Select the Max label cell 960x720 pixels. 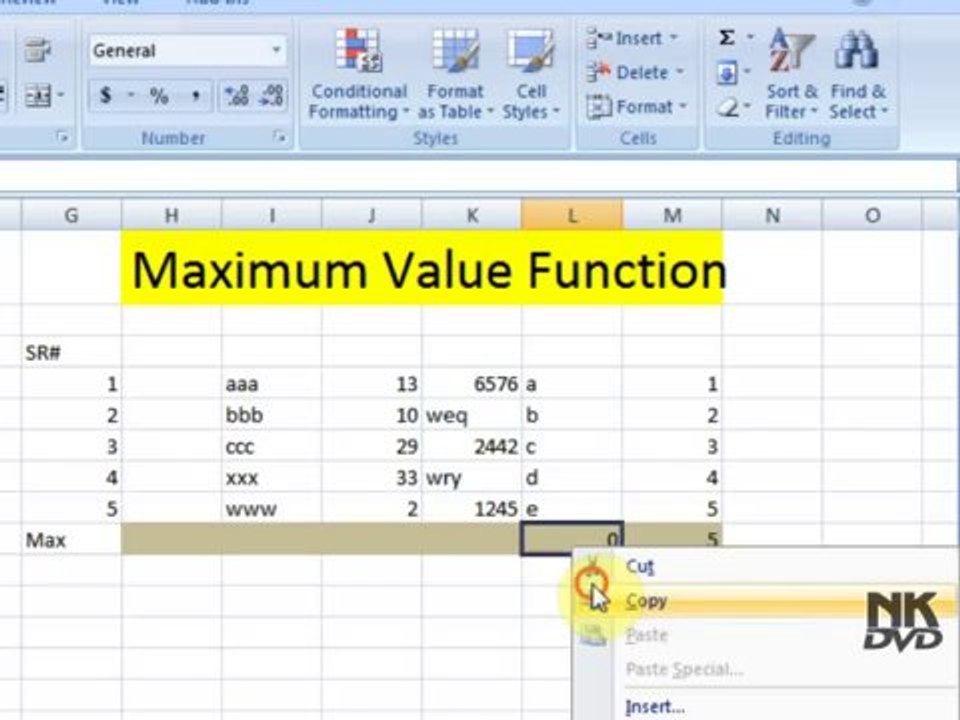coord(71,539)
